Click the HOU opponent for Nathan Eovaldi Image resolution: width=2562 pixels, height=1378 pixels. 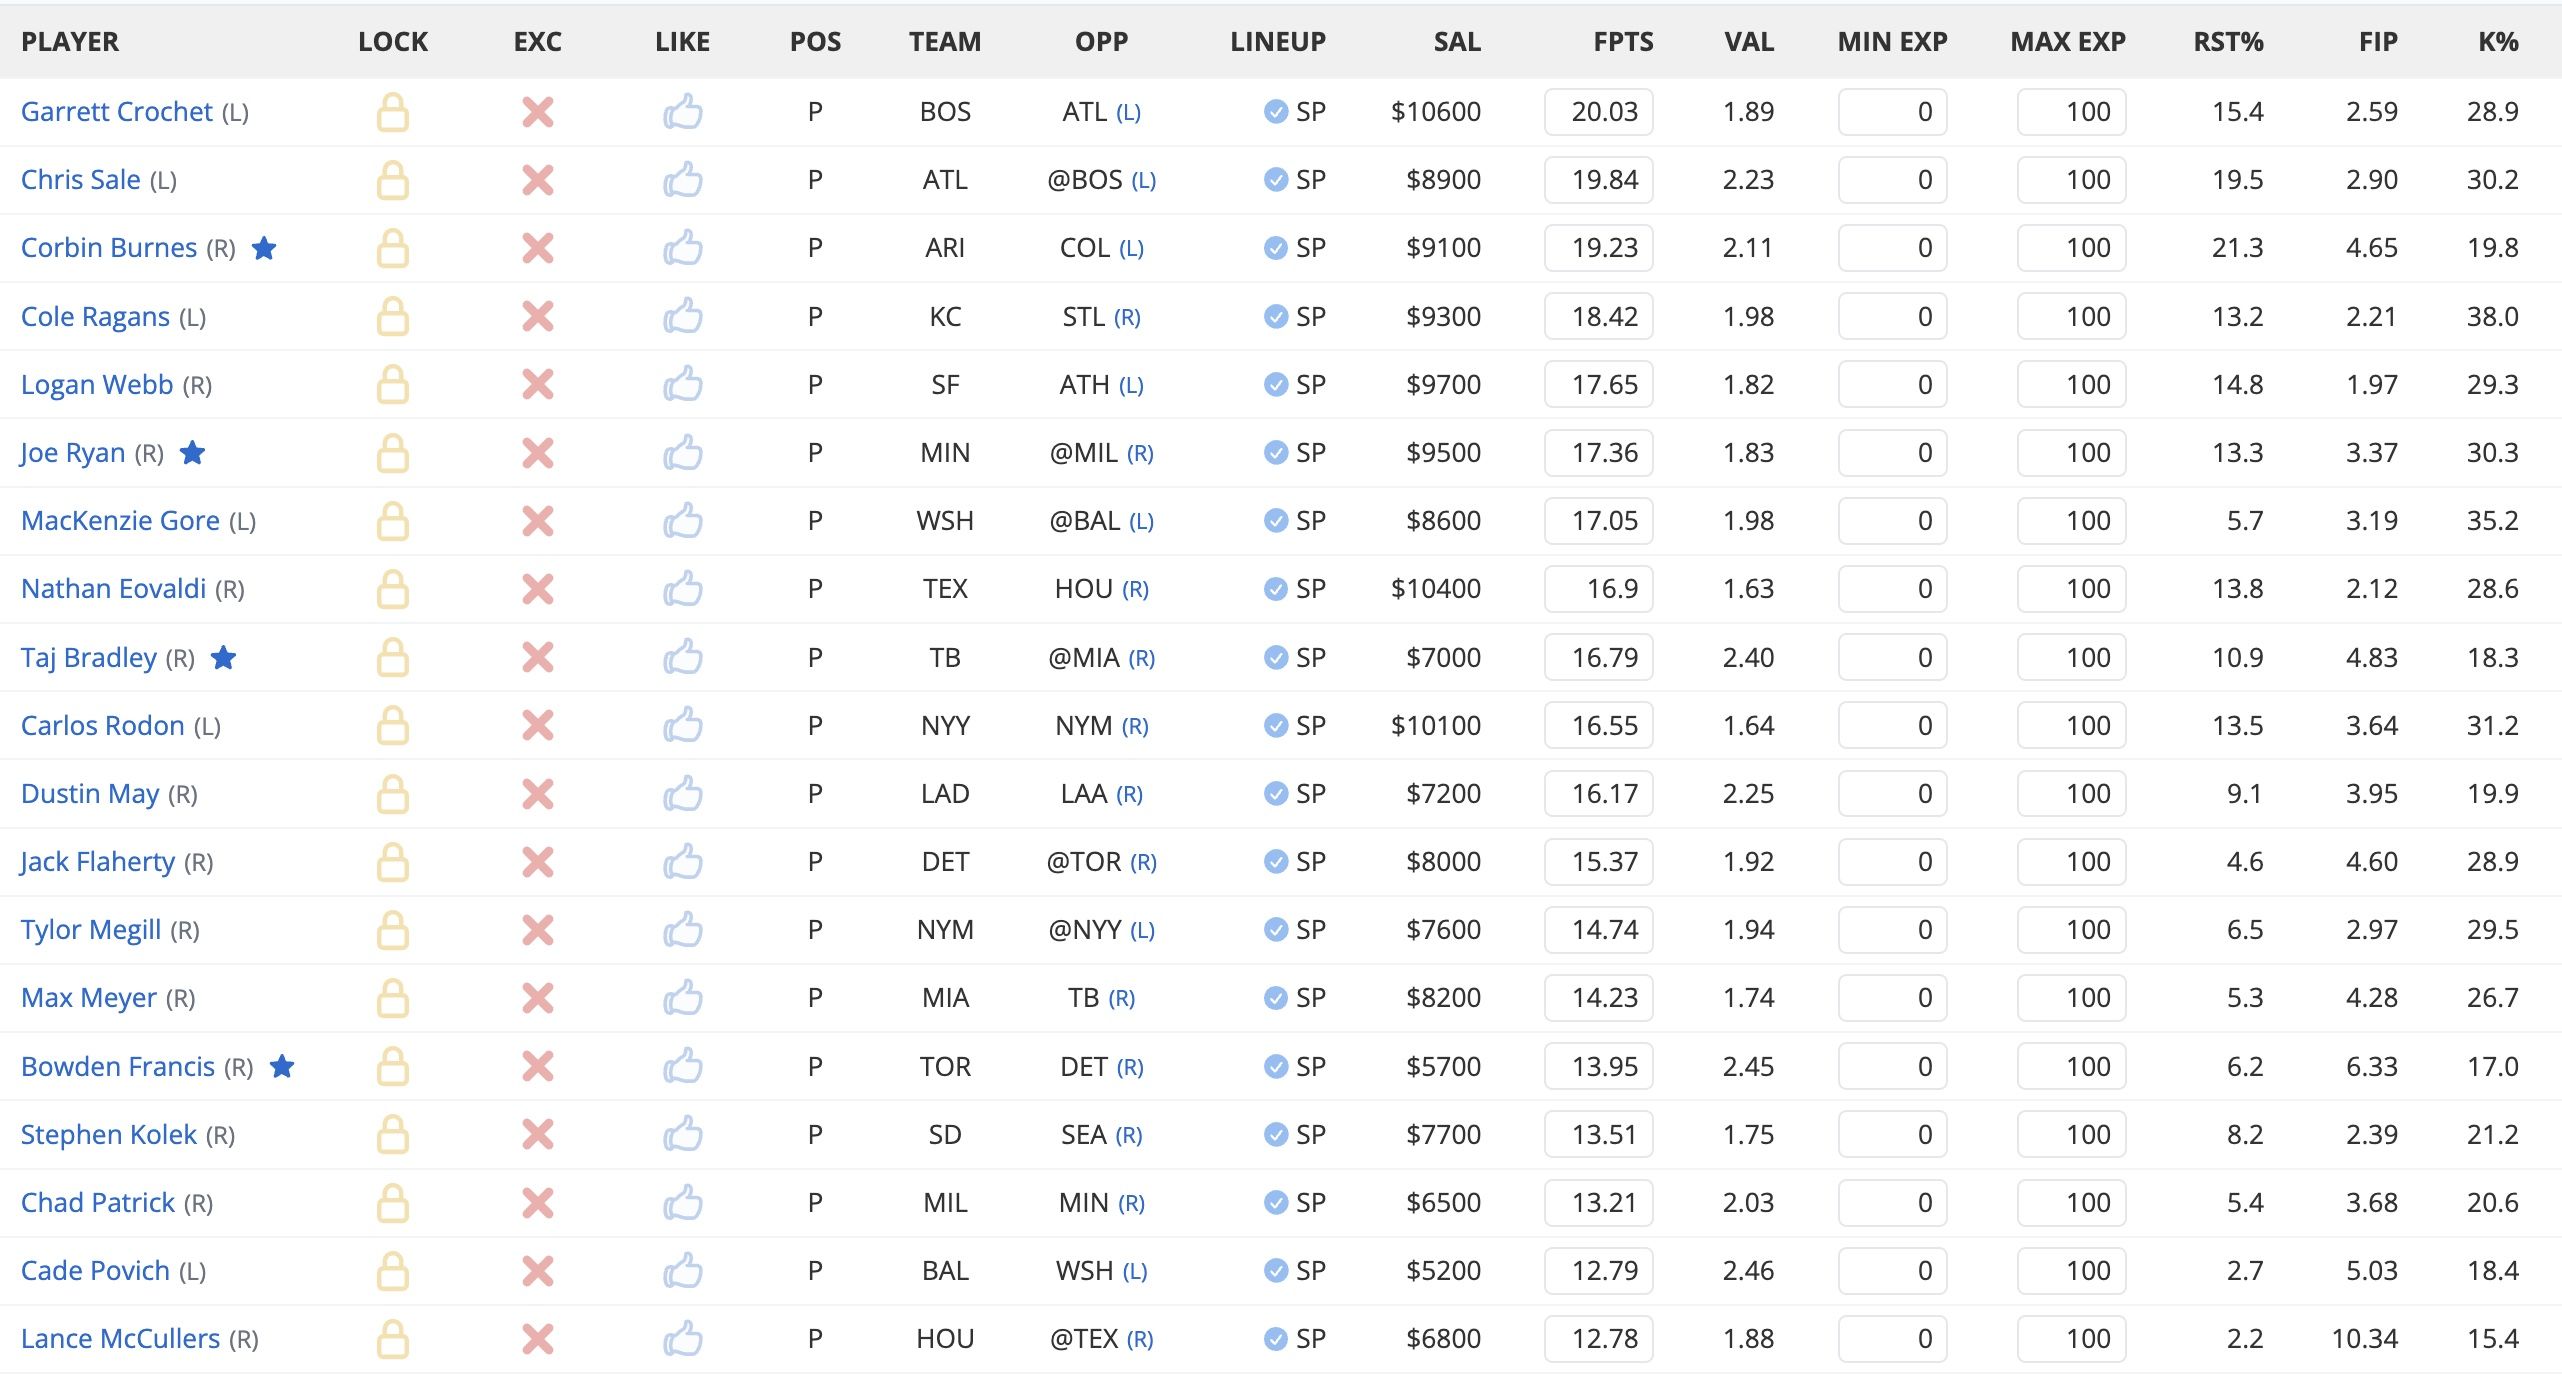coord(1084,589)
